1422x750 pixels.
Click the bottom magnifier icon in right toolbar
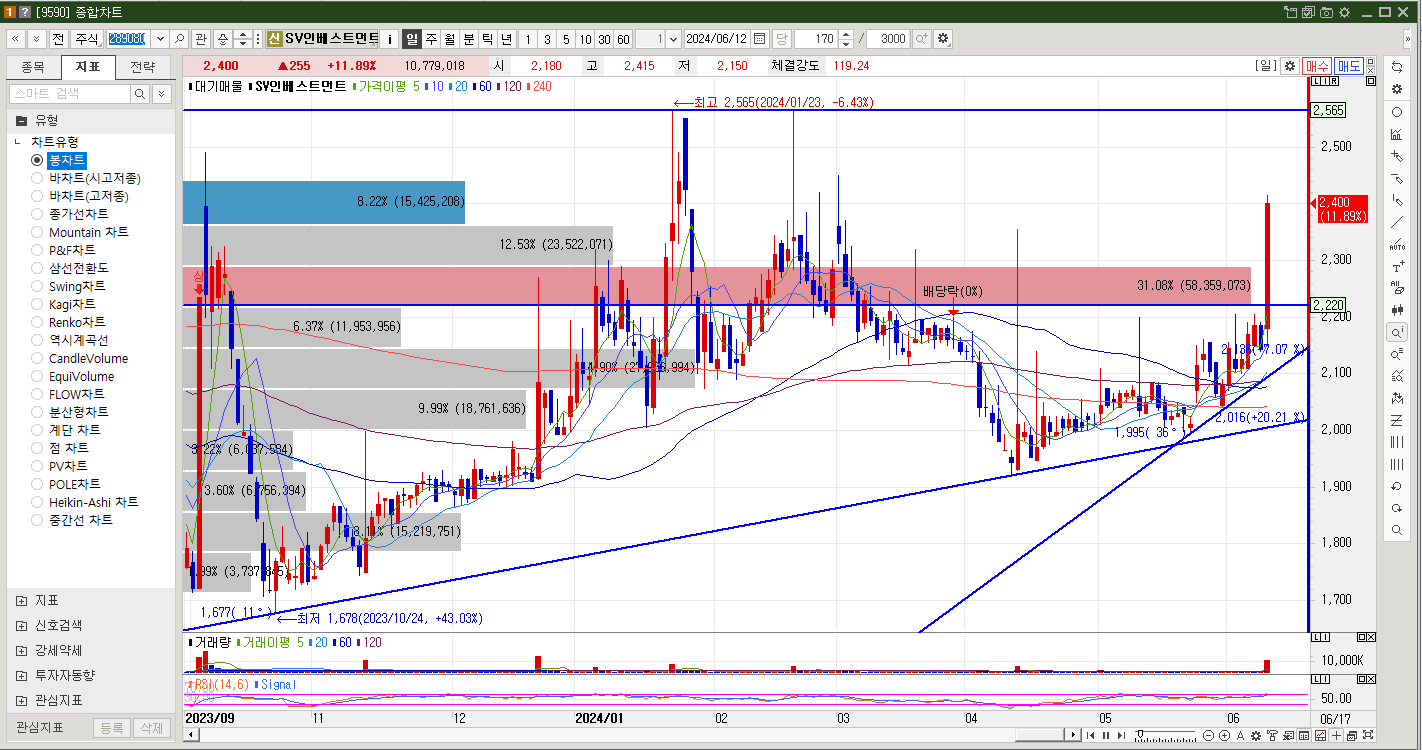tap(1397, 530)
